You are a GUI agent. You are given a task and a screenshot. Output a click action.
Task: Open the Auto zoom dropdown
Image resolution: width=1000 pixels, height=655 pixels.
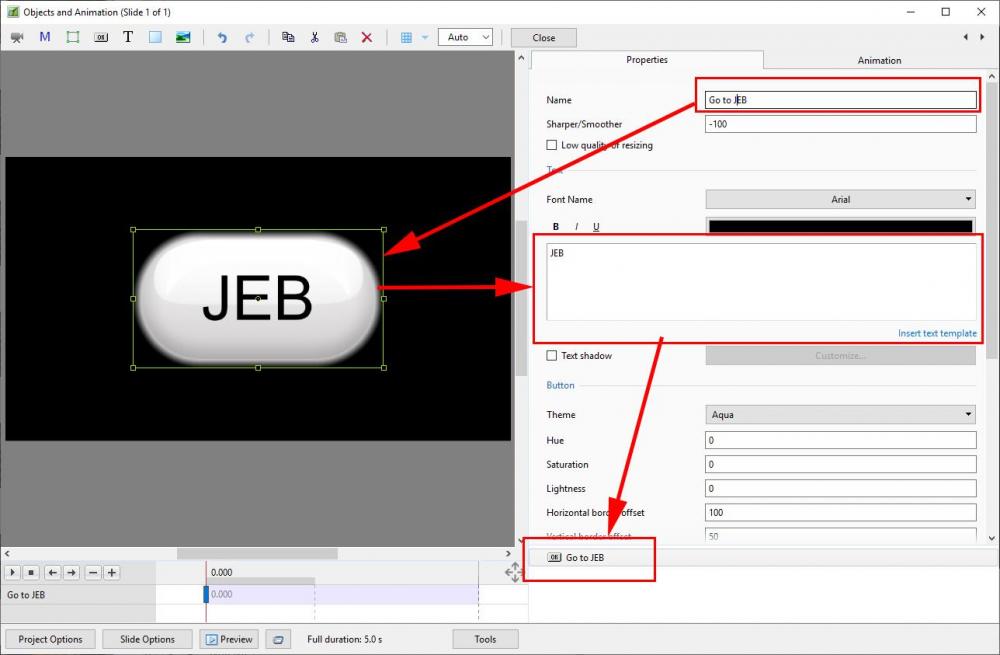(469, 37)
